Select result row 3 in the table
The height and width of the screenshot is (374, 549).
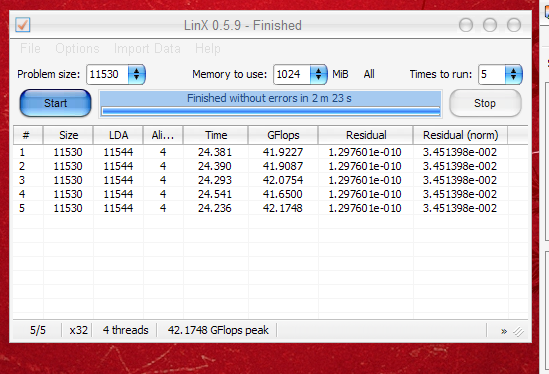pos(270,180)
